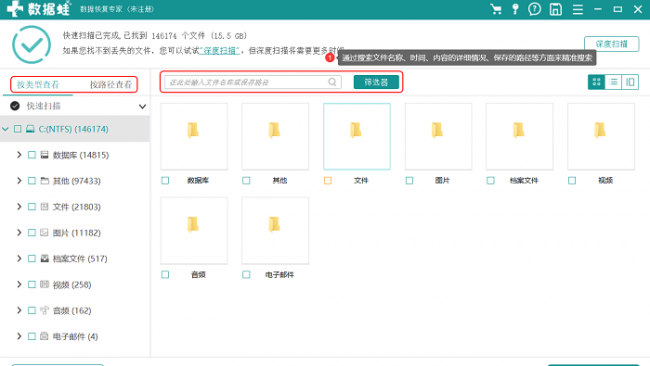Expand the 视频 (258) tree node
Screen dimensions: 650x366
click(19, 284)
